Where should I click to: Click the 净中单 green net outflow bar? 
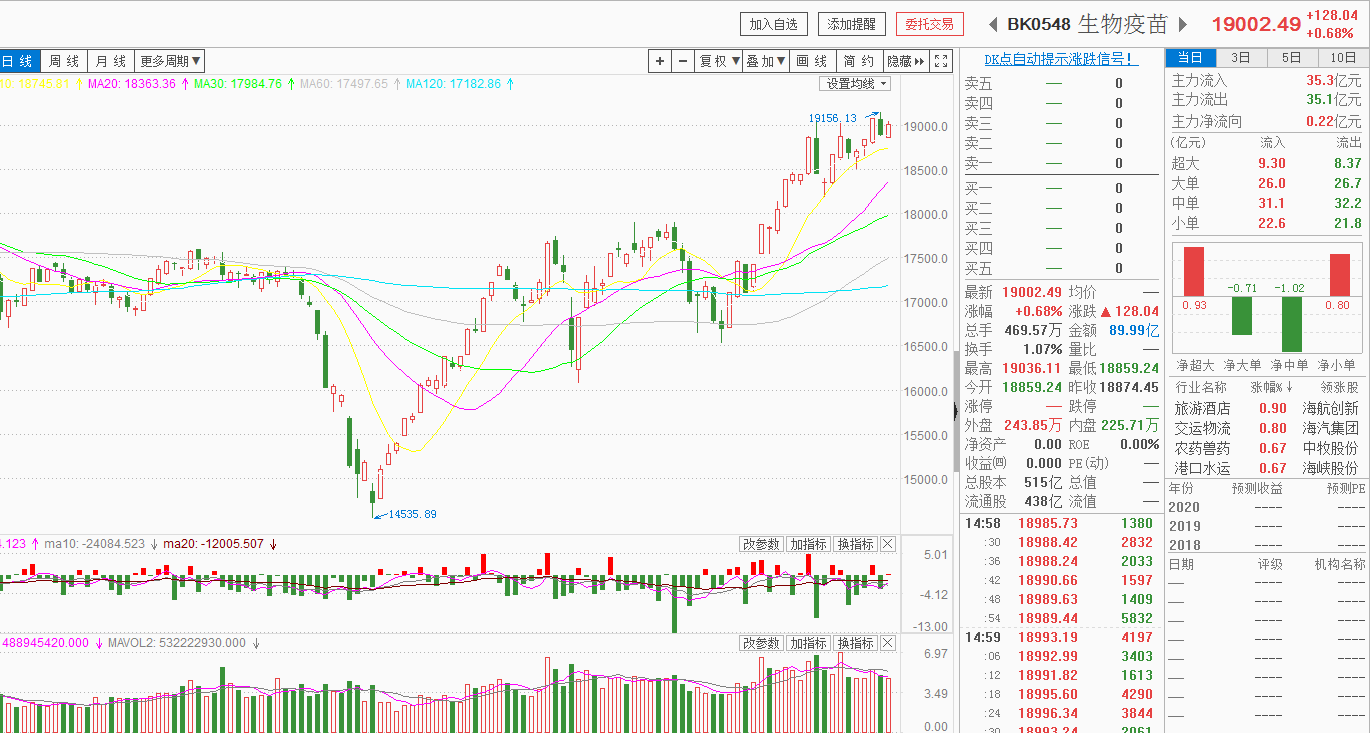point(1291,324)
